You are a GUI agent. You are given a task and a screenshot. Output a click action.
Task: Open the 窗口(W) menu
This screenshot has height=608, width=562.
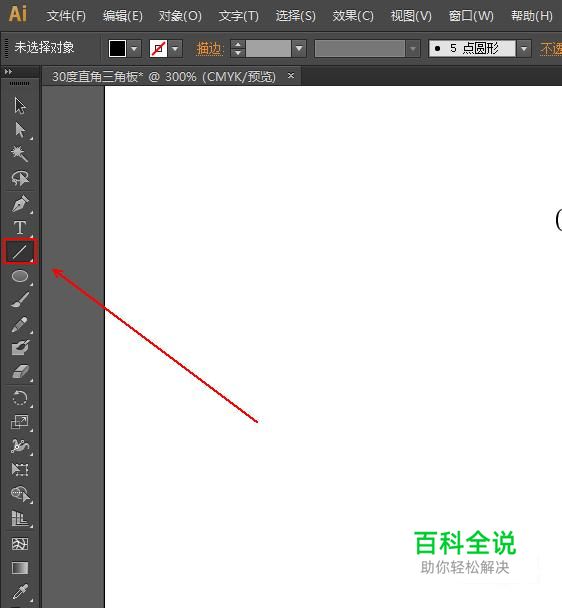click(471, 16)
